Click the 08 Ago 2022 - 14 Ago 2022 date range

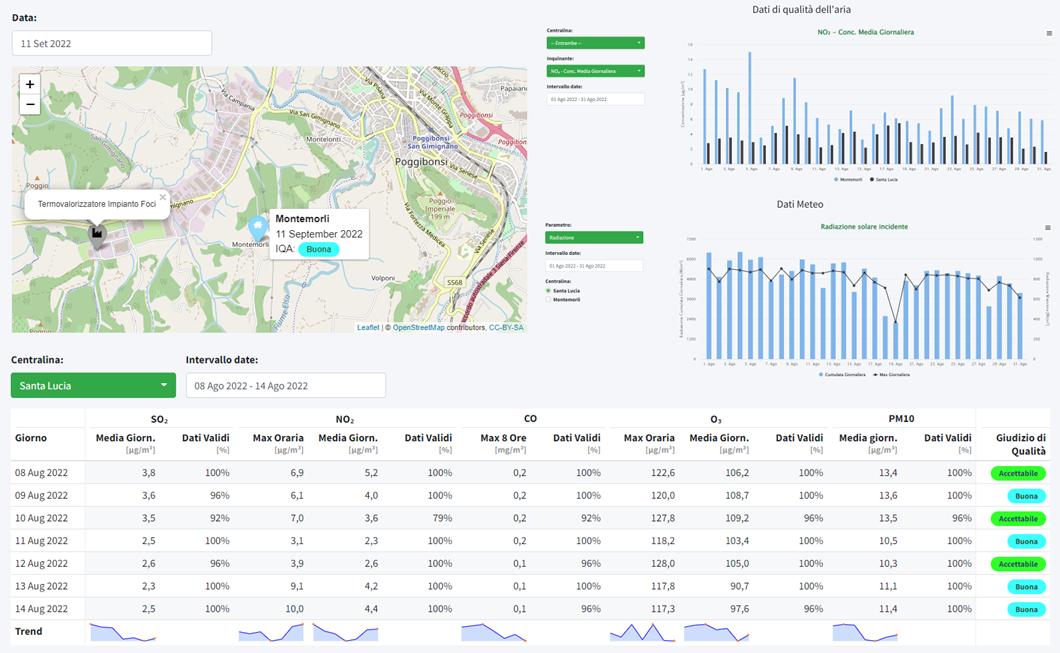(x=286, y=385)
